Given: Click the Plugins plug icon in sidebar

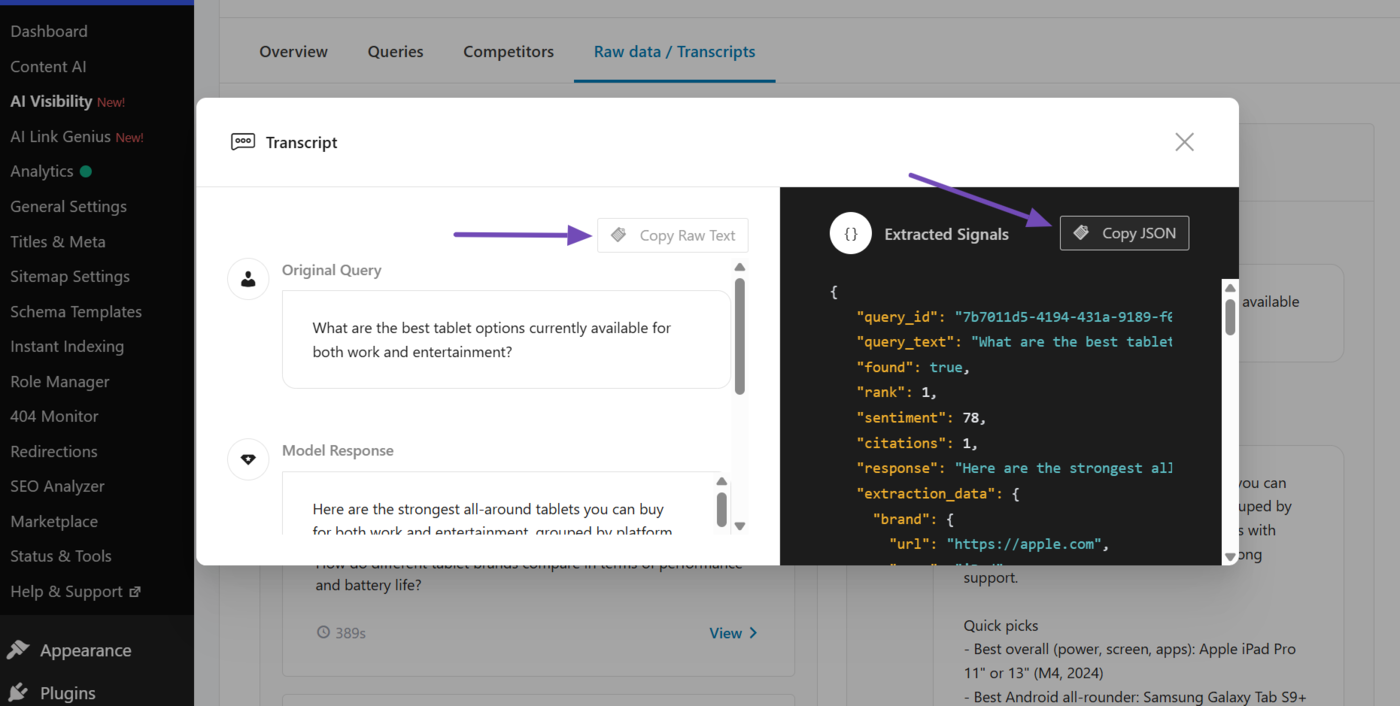Looking at the screenshot, I should (18, 693).
